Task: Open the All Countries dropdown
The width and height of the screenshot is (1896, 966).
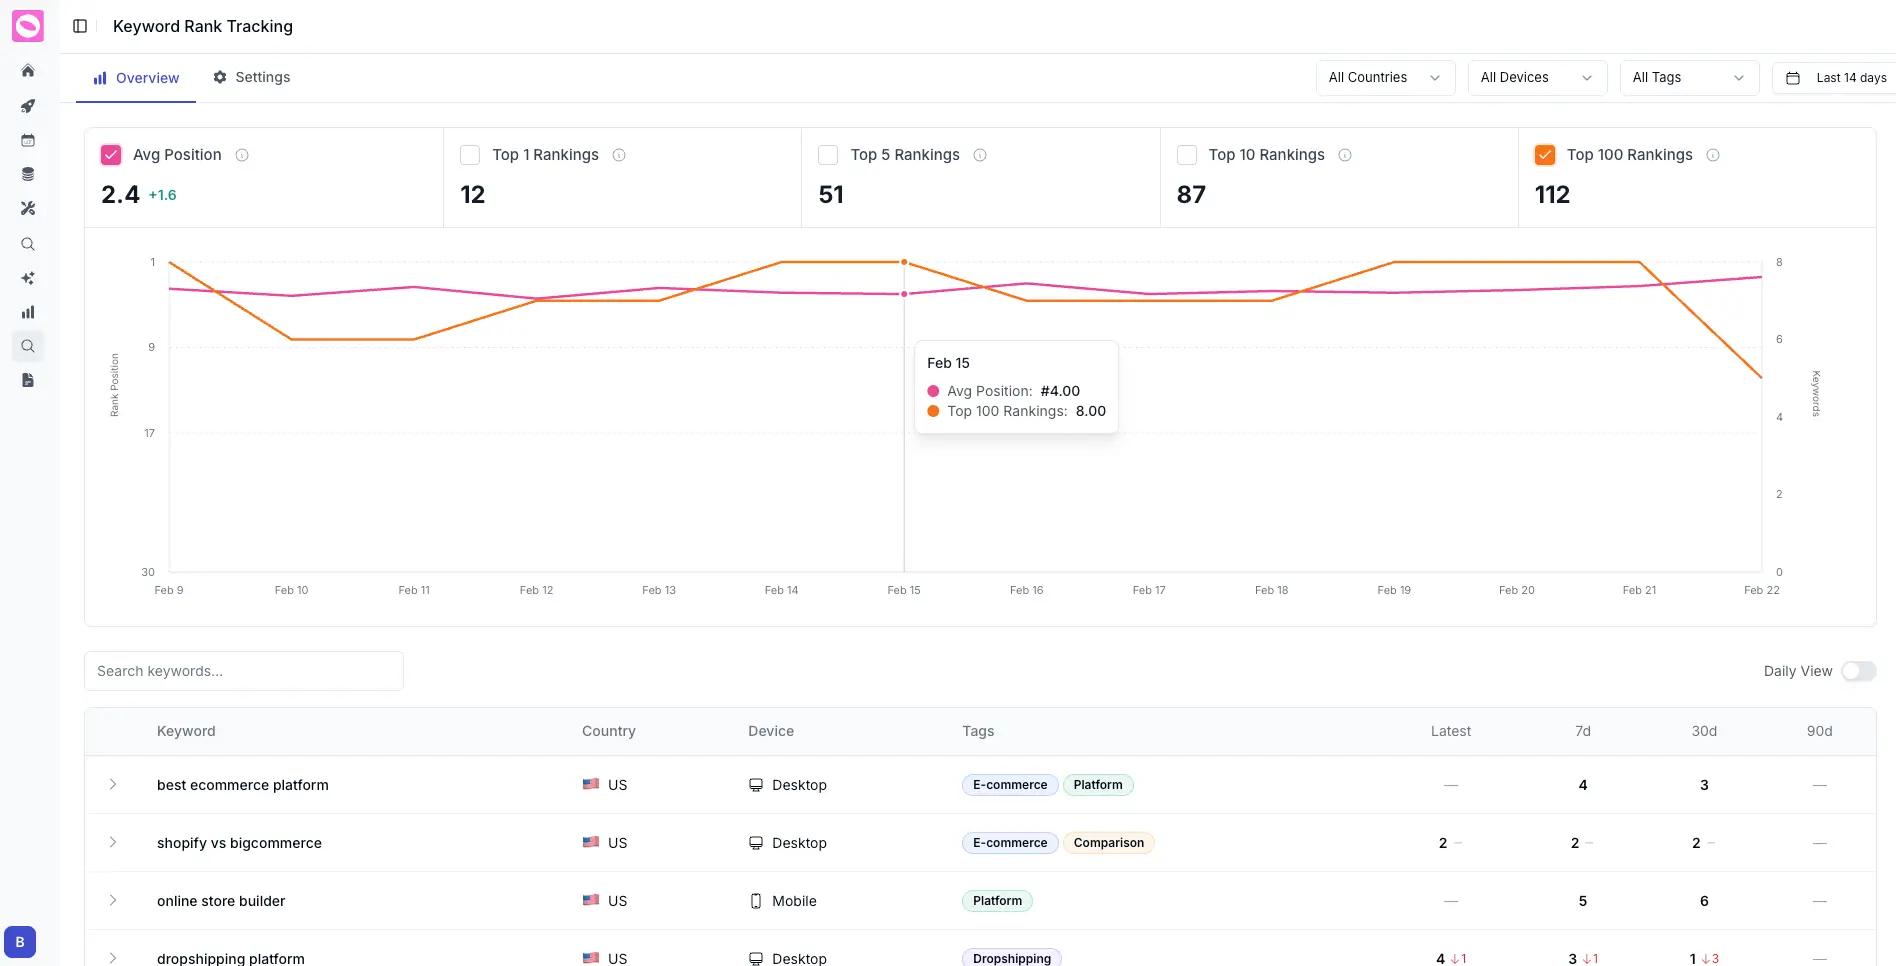Action: (1384, 77)
